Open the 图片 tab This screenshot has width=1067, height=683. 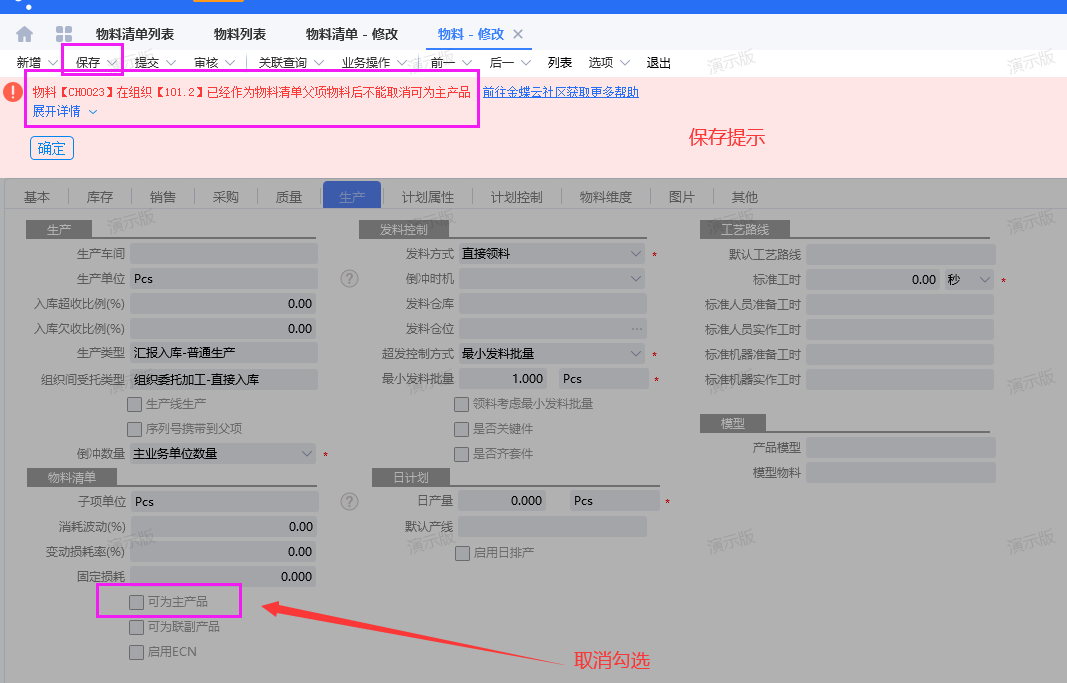point(682,197)
